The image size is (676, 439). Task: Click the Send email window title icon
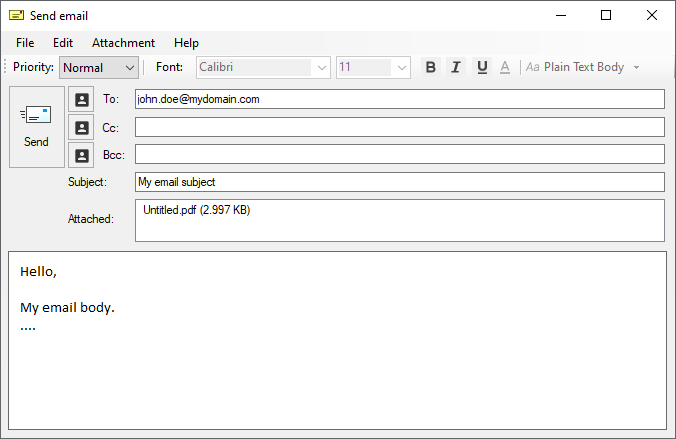(16, 15)
